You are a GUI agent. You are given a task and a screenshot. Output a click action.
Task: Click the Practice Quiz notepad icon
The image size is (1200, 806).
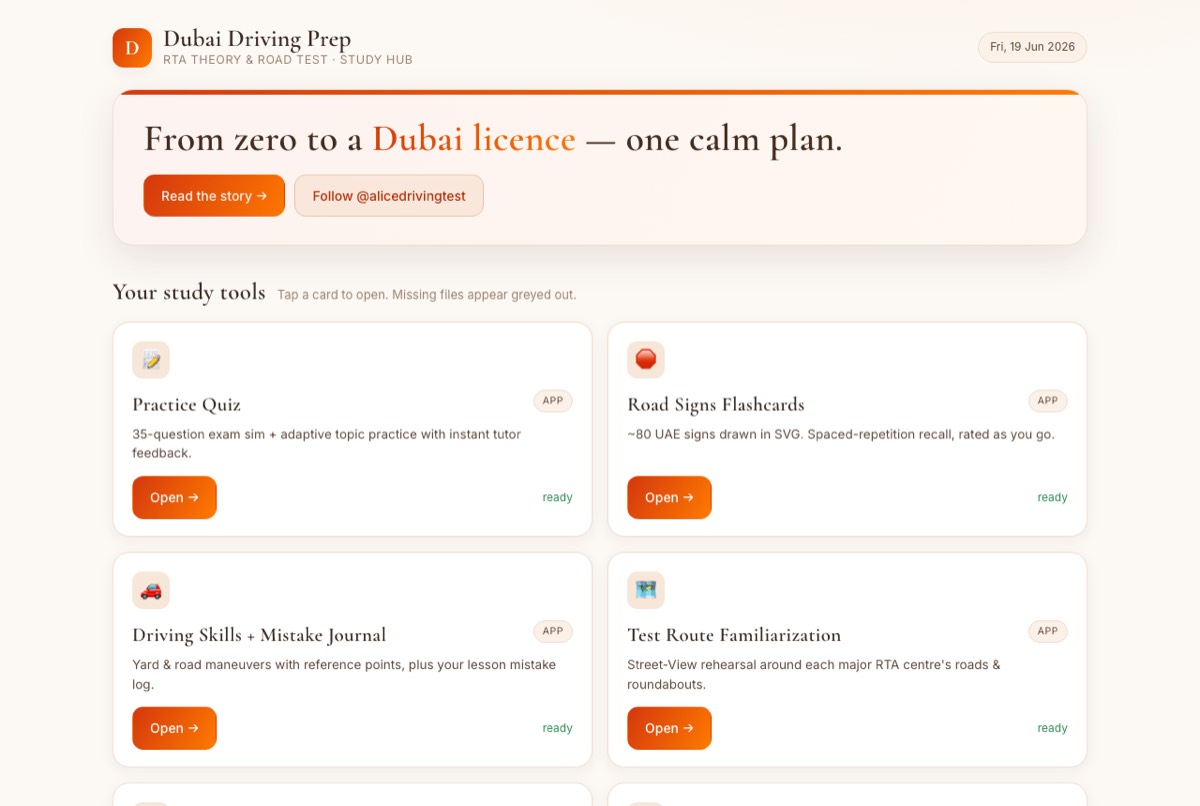151,360
